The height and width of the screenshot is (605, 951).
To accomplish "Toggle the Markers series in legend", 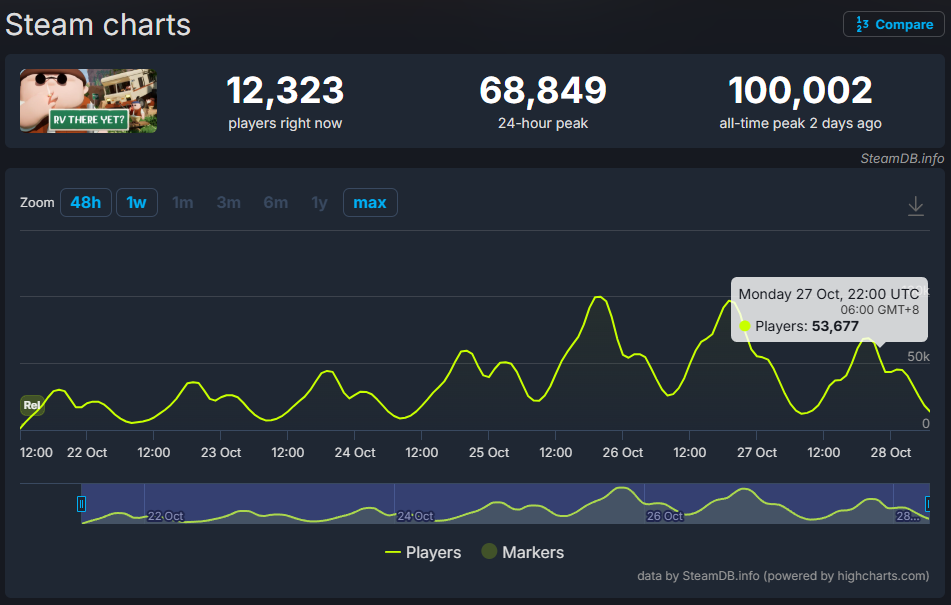I will click(x=523, y=552).
